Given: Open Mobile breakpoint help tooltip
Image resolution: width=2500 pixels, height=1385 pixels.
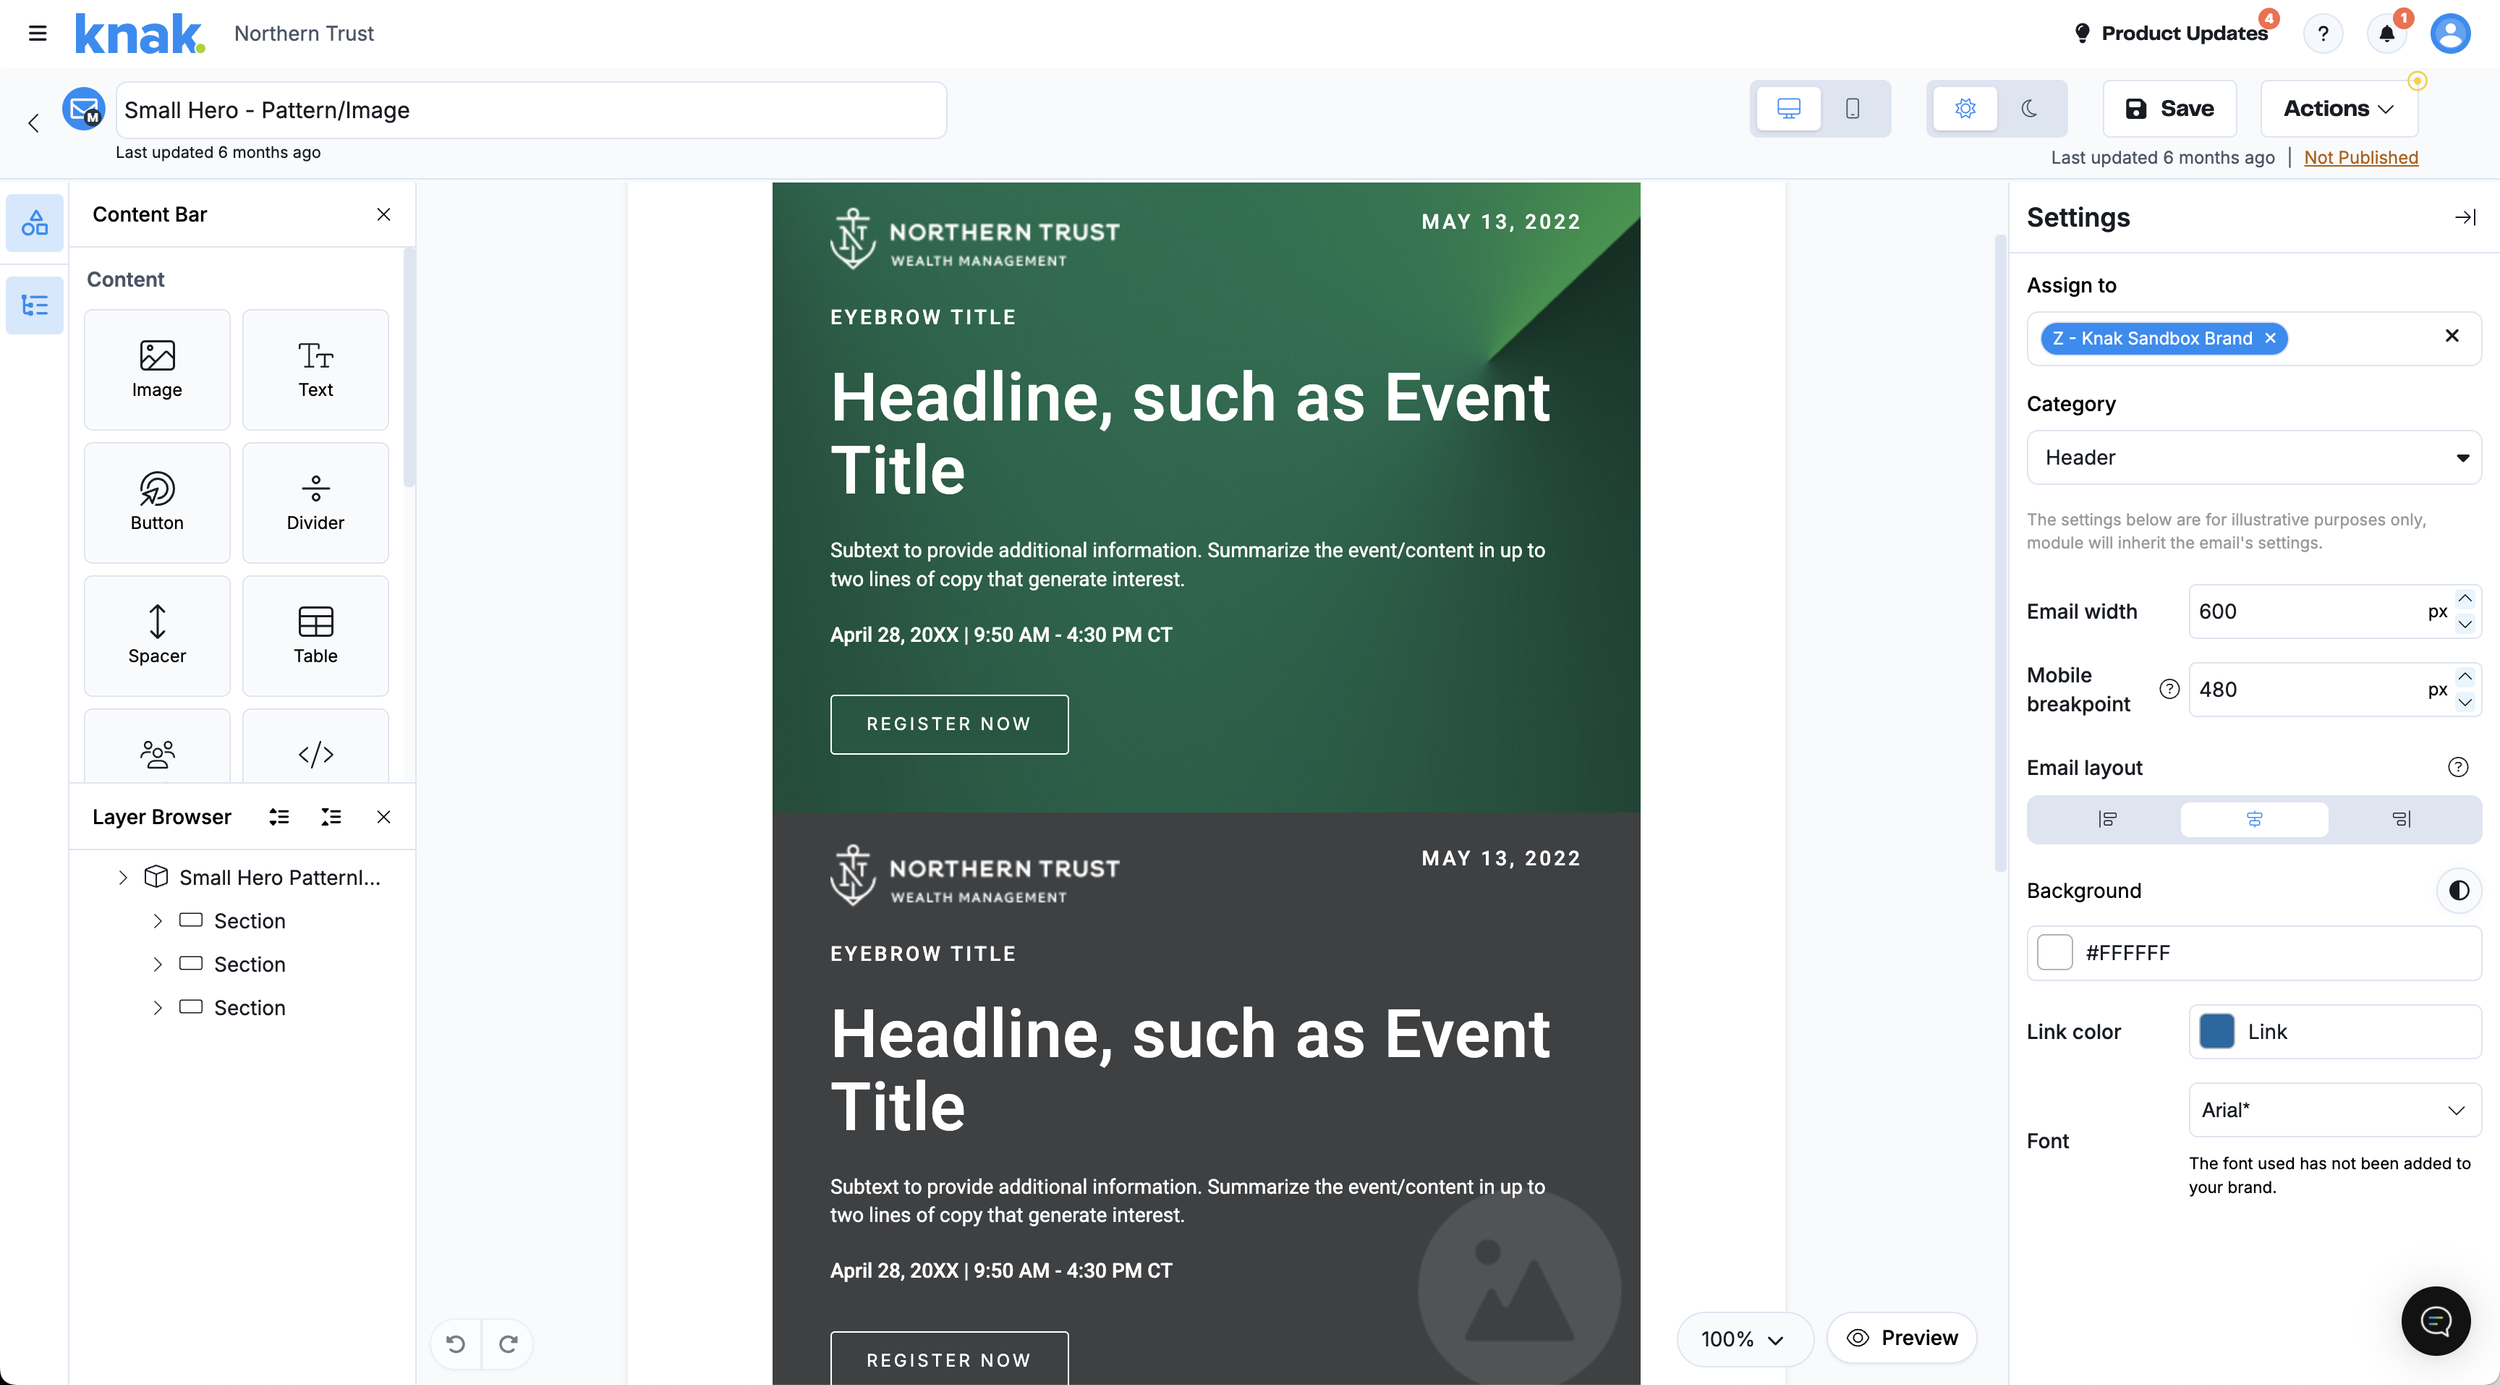Looking at the screenshot, I should point(2169,689).
